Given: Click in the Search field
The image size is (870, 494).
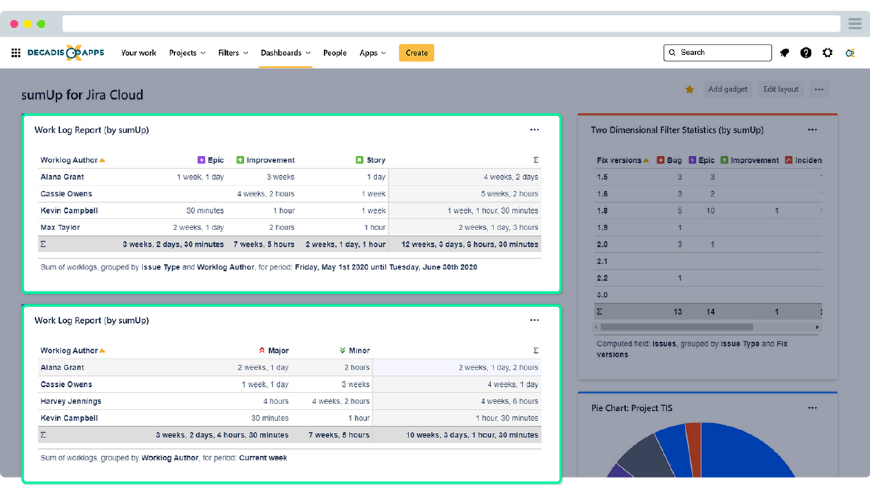Looking at the screenshot, I should pyautogui.click(x=717, y=52).
